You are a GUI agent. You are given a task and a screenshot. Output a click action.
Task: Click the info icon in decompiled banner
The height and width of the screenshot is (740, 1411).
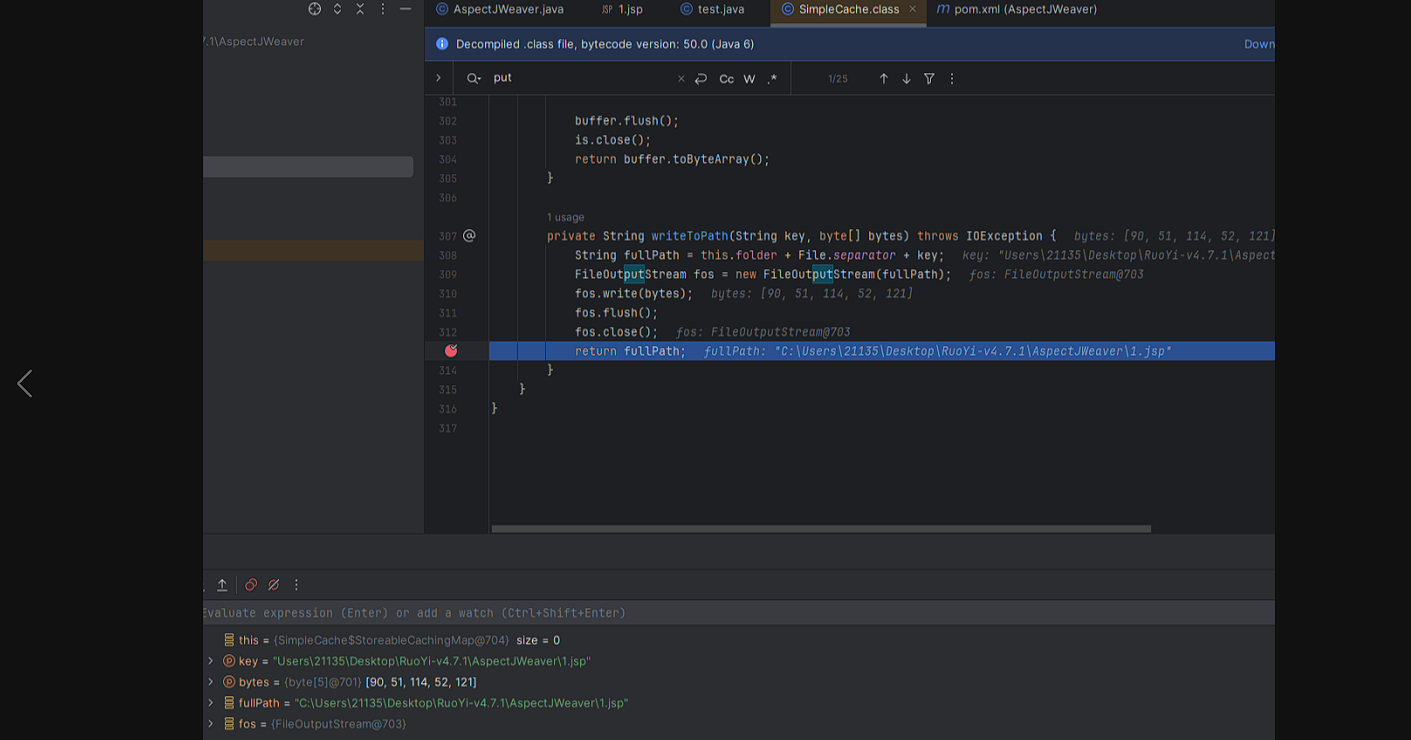(x=442, y=44)
